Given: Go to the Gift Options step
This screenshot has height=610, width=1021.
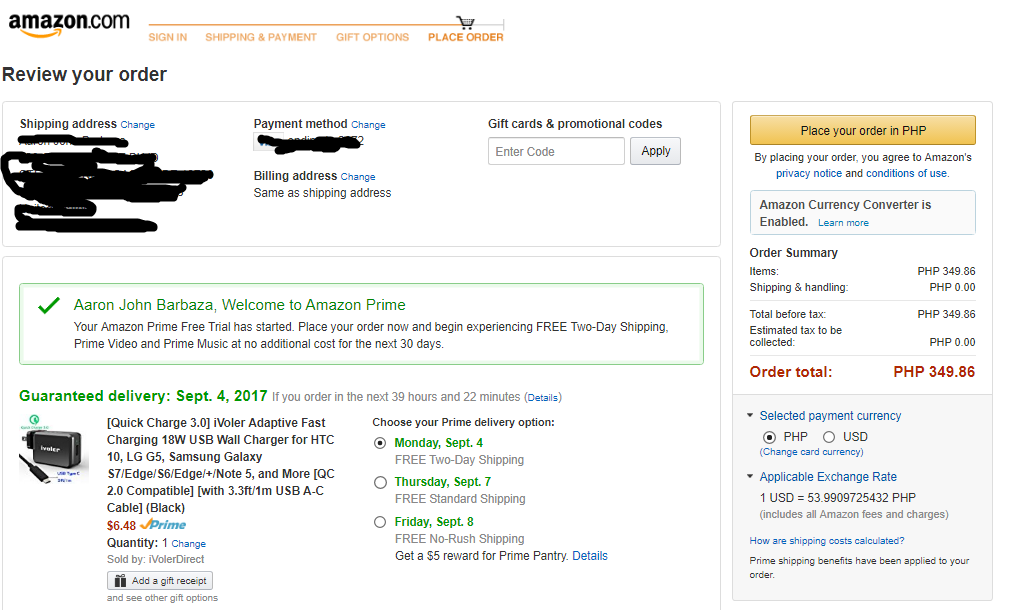Looking at the screenshot, I should 372,37.
